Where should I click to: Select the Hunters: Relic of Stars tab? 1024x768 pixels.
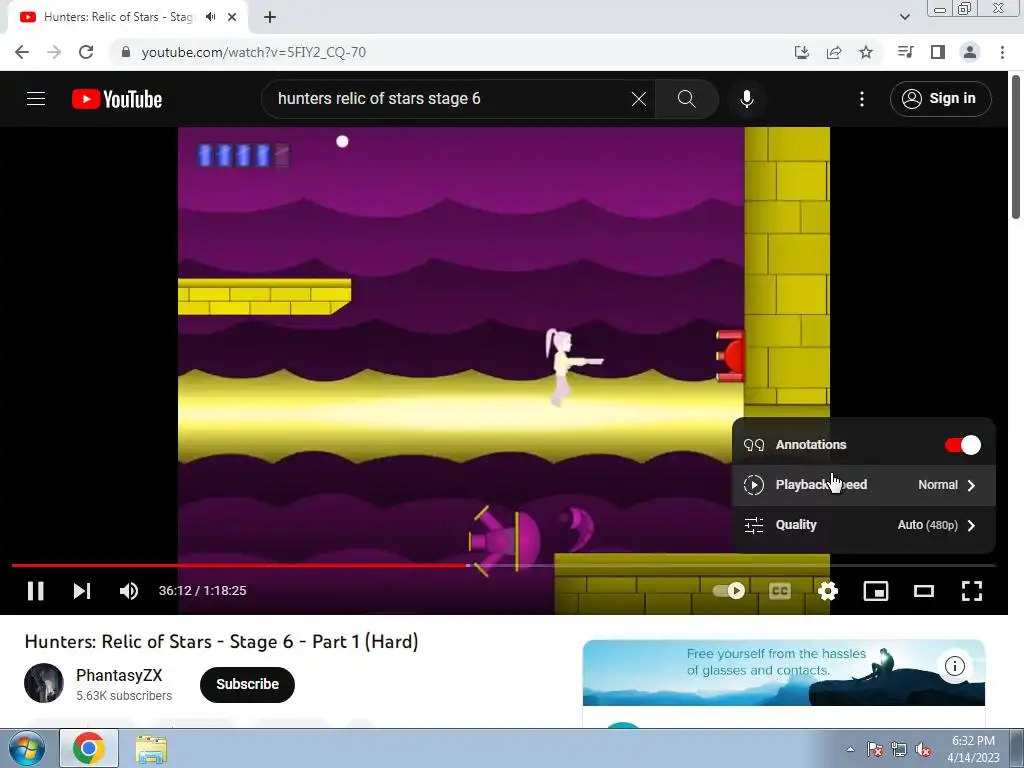point(127,18)
